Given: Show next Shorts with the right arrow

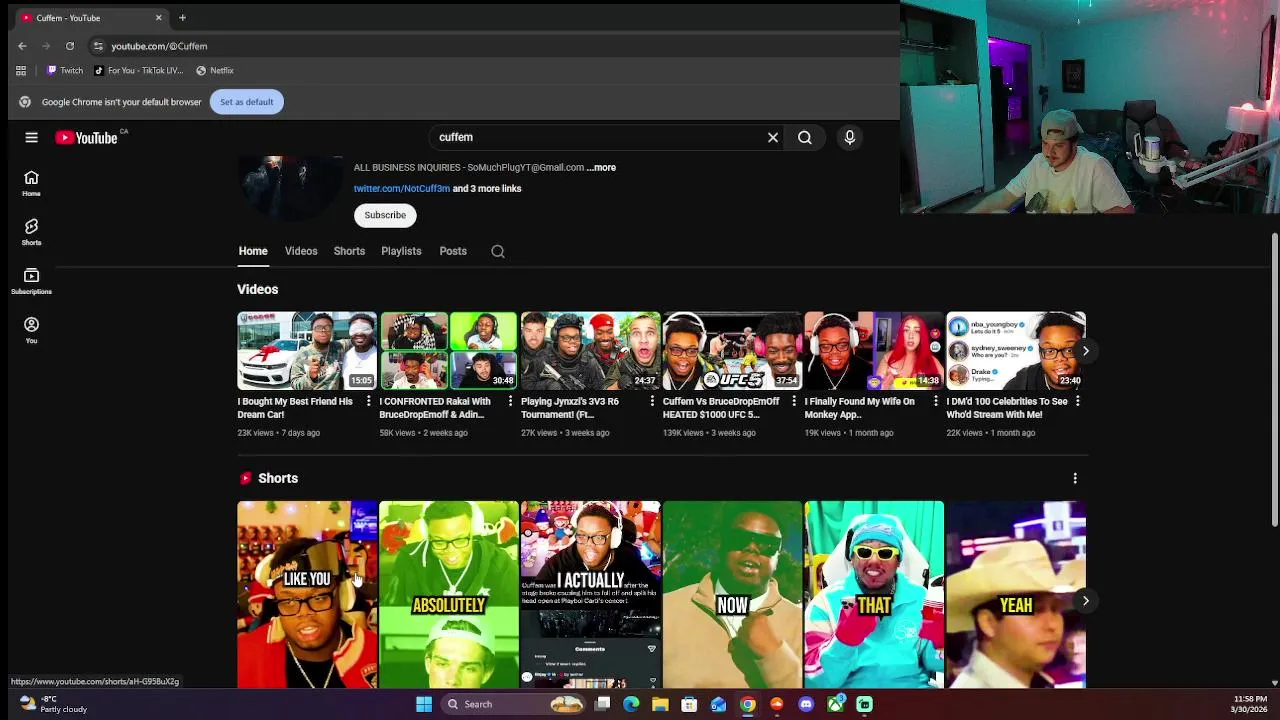Looking at the screenshot, I should coord(1085,601).
